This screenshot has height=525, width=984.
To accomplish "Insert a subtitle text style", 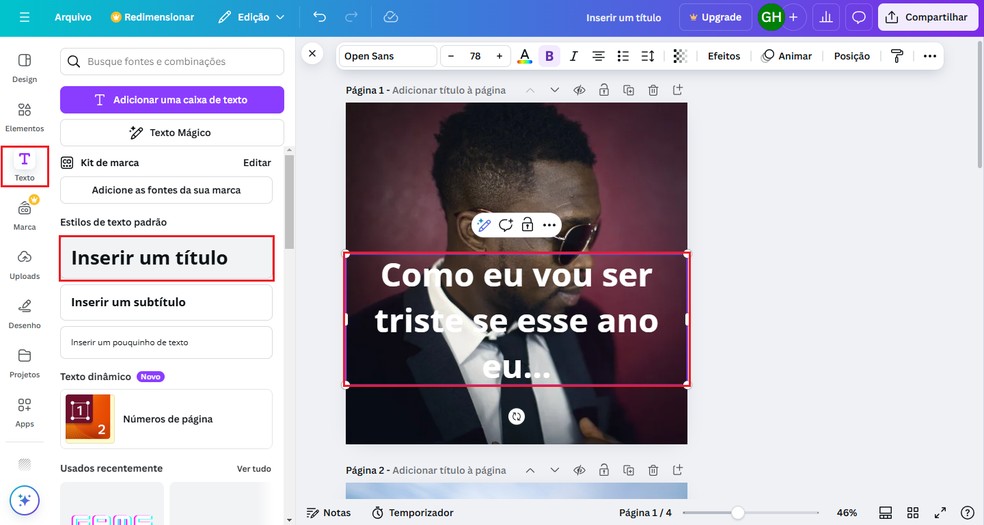I will [166, 302].
